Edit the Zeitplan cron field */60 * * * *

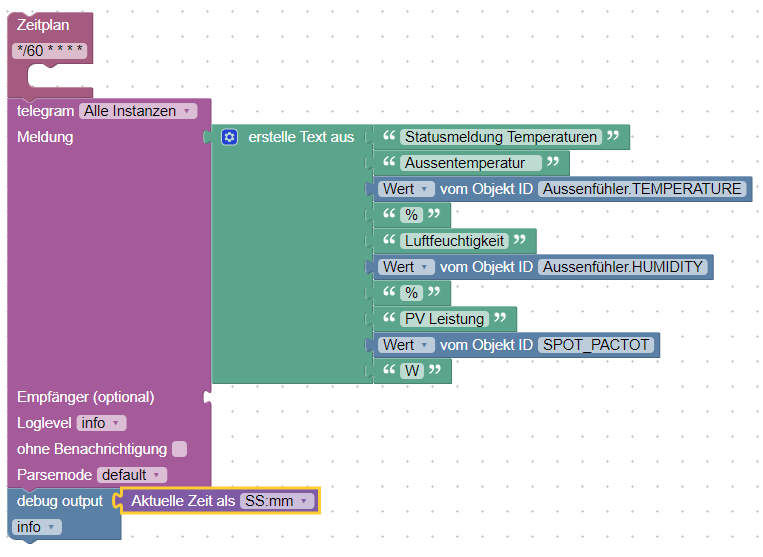click(50, 51)
